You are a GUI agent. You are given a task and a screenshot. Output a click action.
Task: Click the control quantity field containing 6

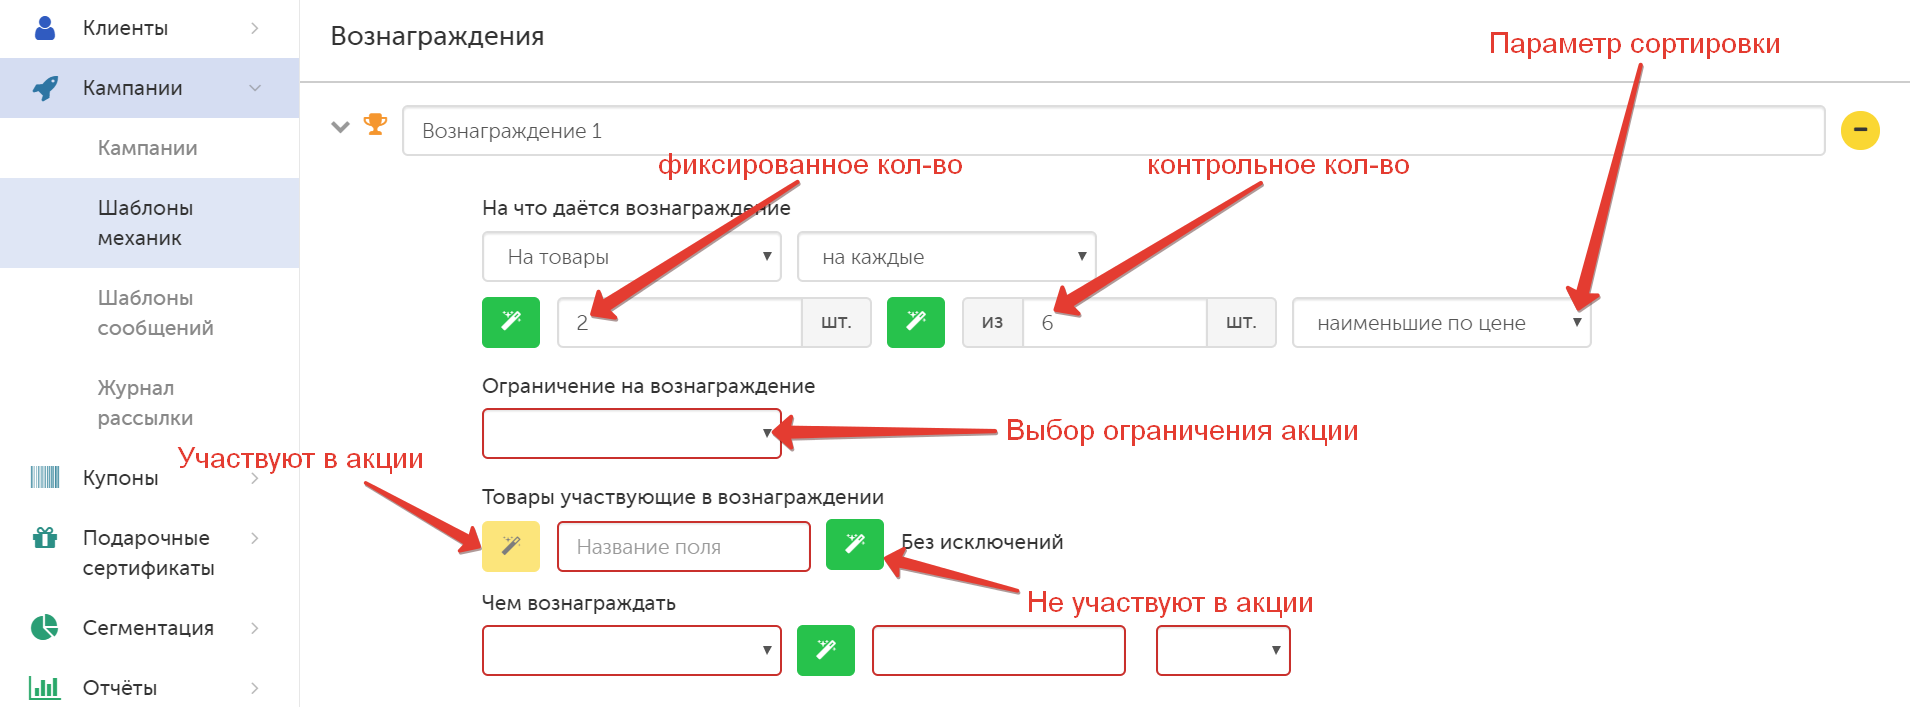click(x=1115, y=322)
